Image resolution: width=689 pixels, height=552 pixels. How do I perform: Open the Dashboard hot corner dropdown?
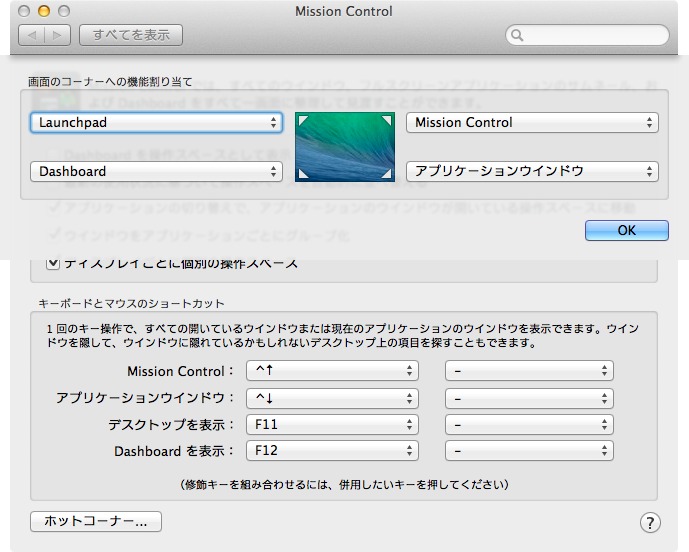tap(156, 171)
